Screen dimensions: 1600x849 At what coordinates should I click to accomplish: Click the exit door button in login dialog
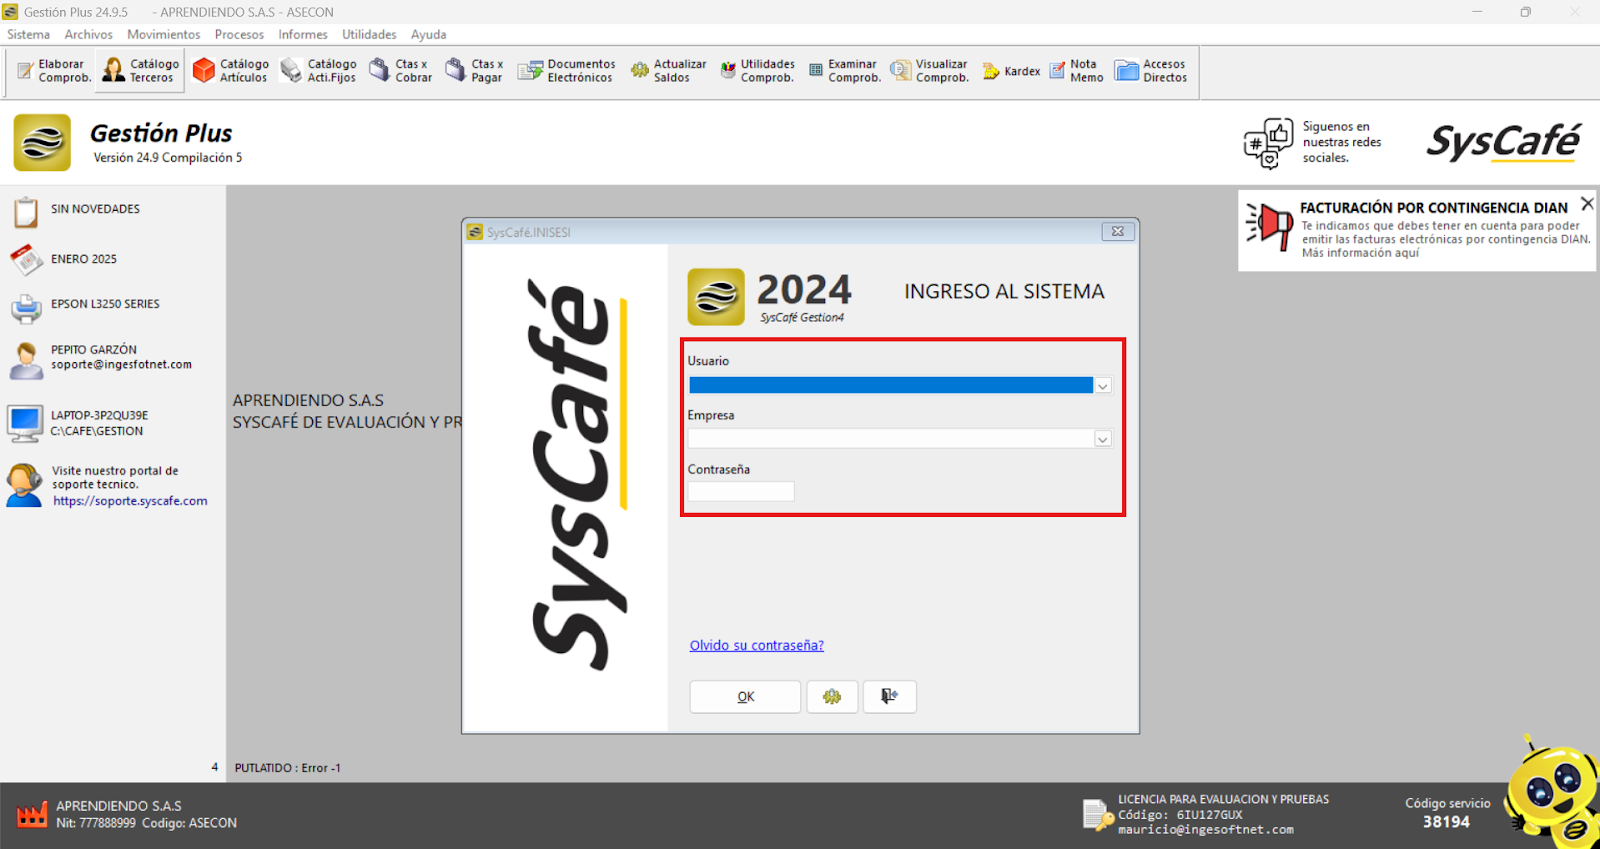coord(889,697)
